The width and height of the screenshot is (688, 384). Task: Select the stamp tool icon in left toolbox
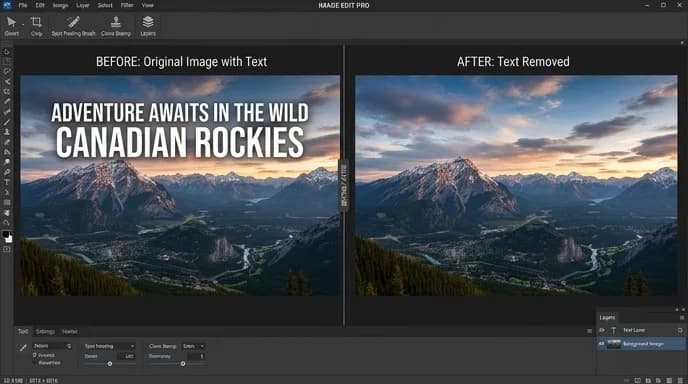tap(7, 132)
